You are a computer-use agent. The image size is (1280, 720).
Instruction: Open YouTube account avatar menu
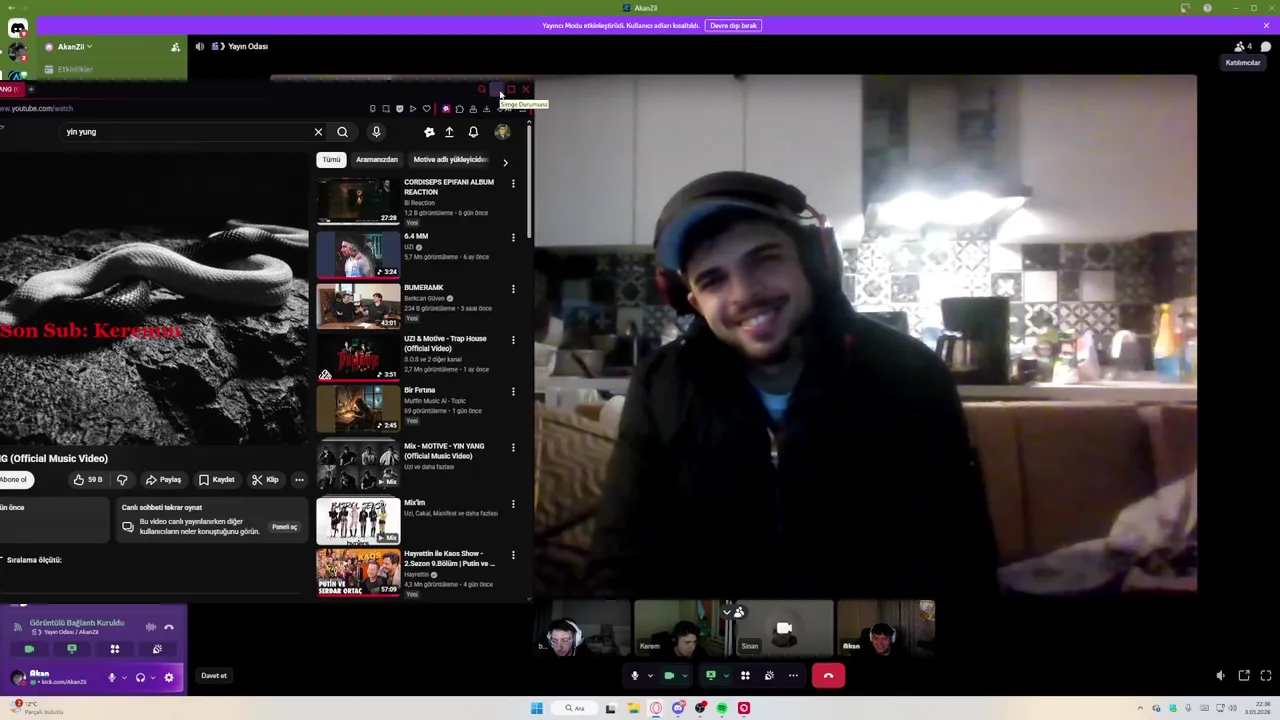pyautogui.click(x=502, y=132)
